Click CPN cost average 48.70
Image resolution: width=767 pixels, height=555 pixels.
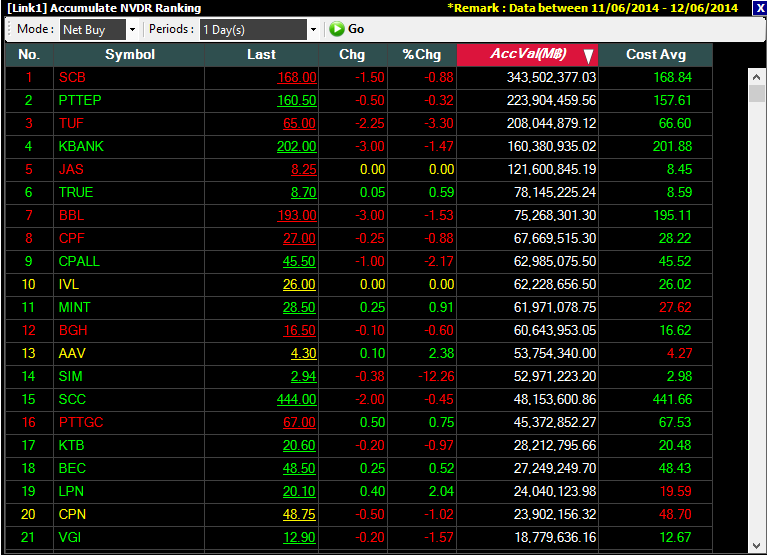[x=675, y=514]
